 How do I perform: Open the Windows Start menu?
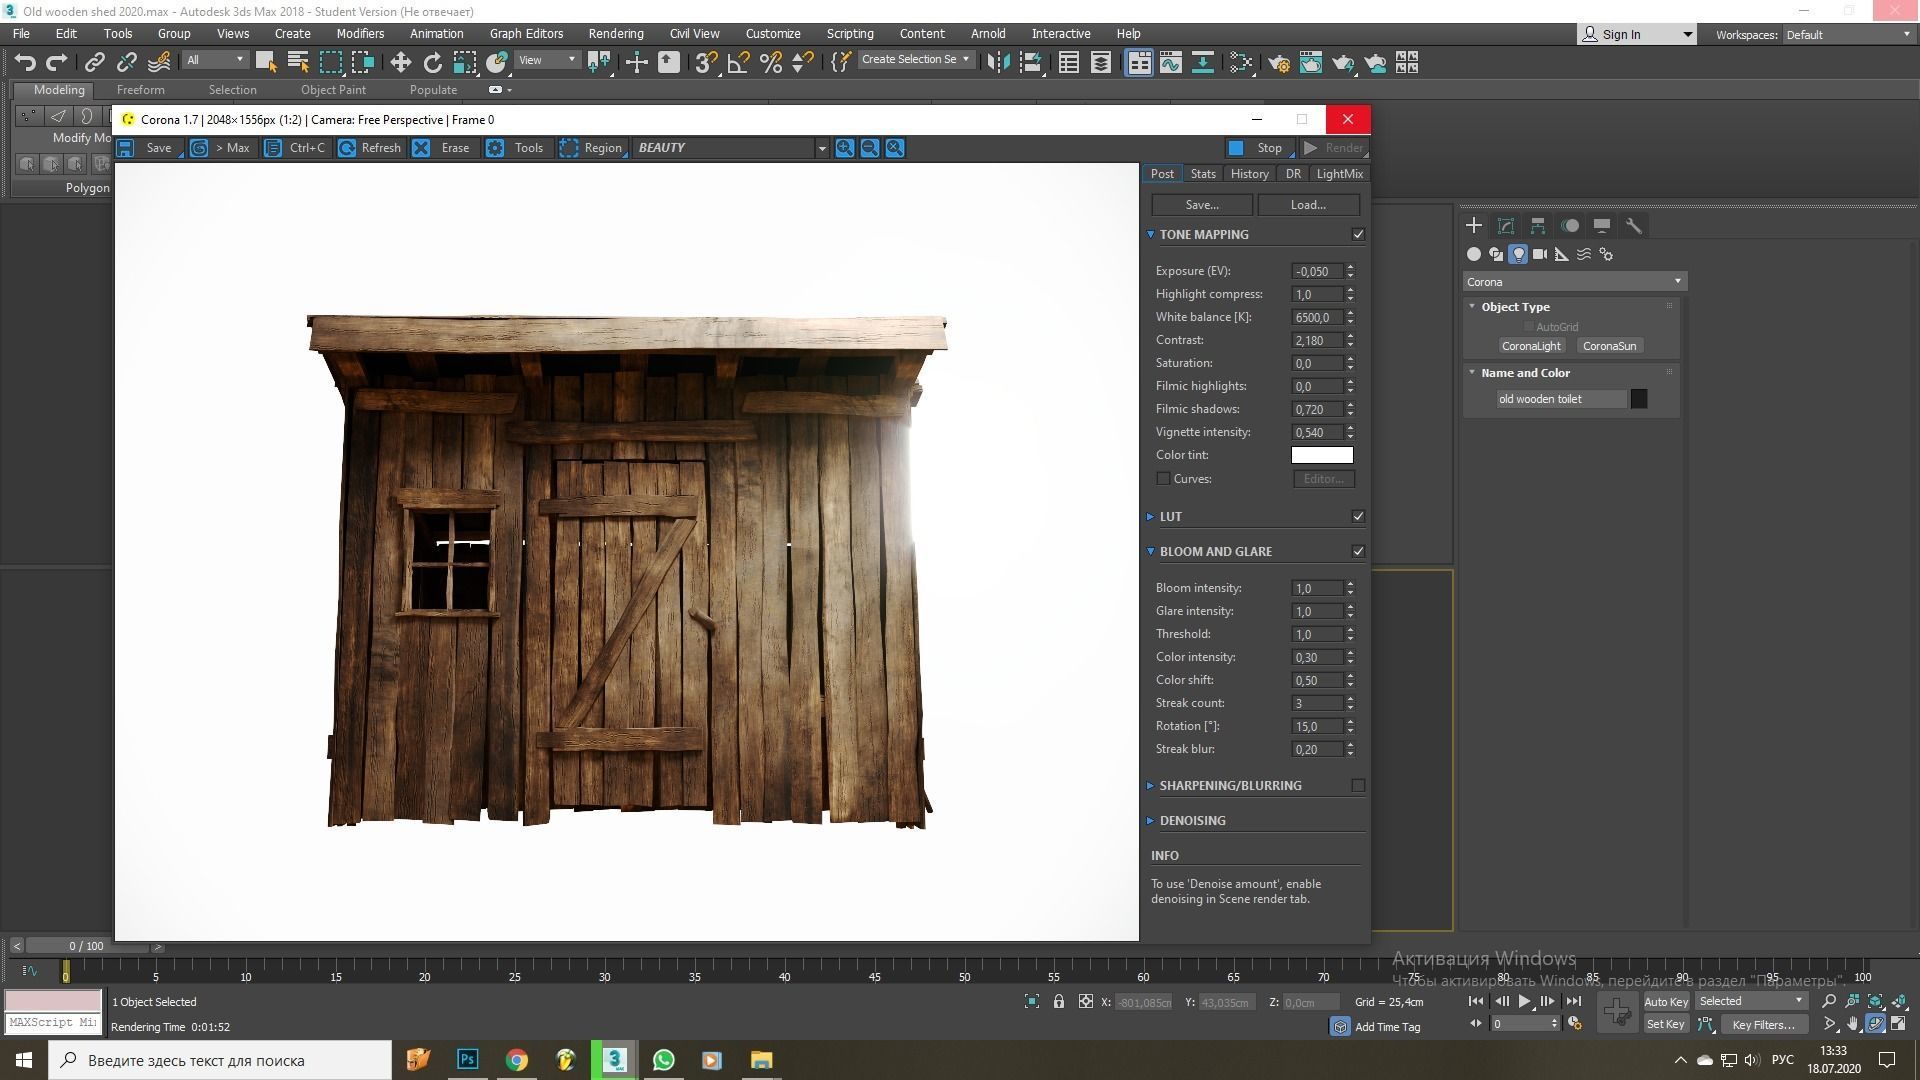[24, 1060]
